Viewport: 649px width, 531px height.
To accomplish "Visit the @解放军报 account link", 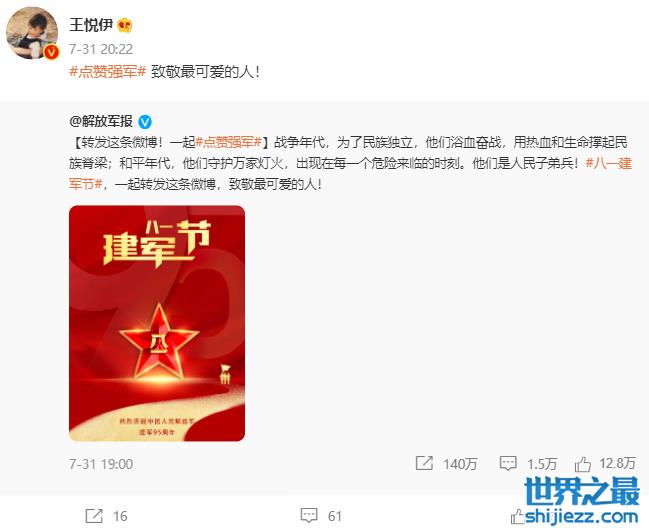I will coord(101,121).
